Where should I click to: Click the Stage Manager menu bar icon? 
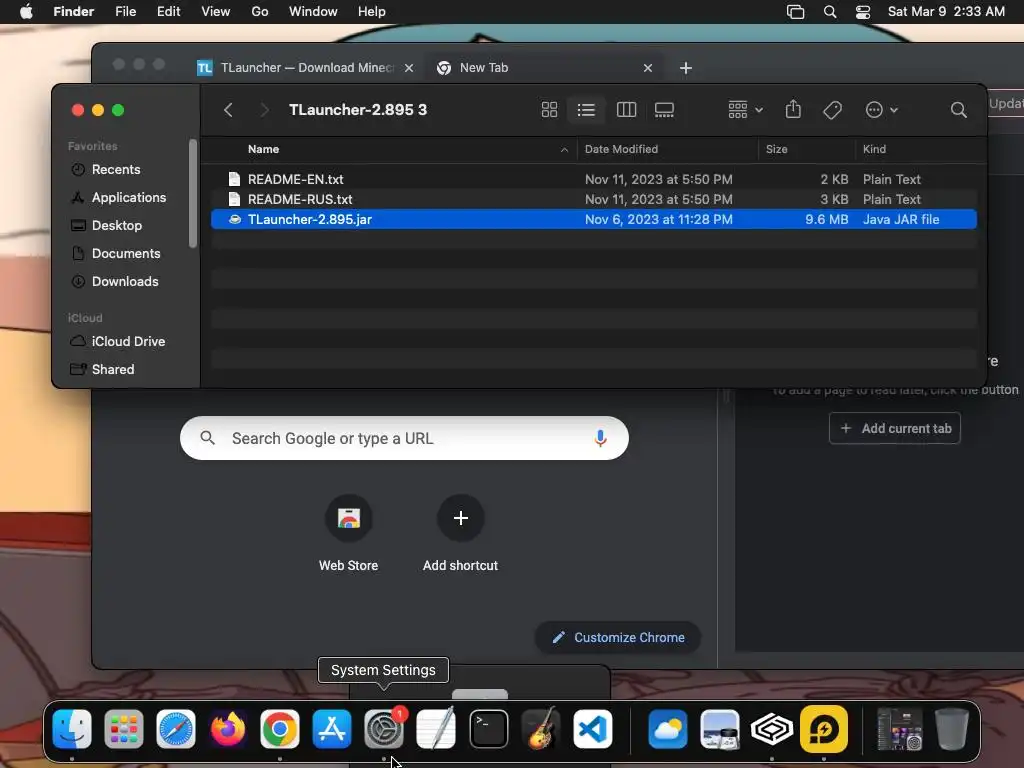coord(795,12)
